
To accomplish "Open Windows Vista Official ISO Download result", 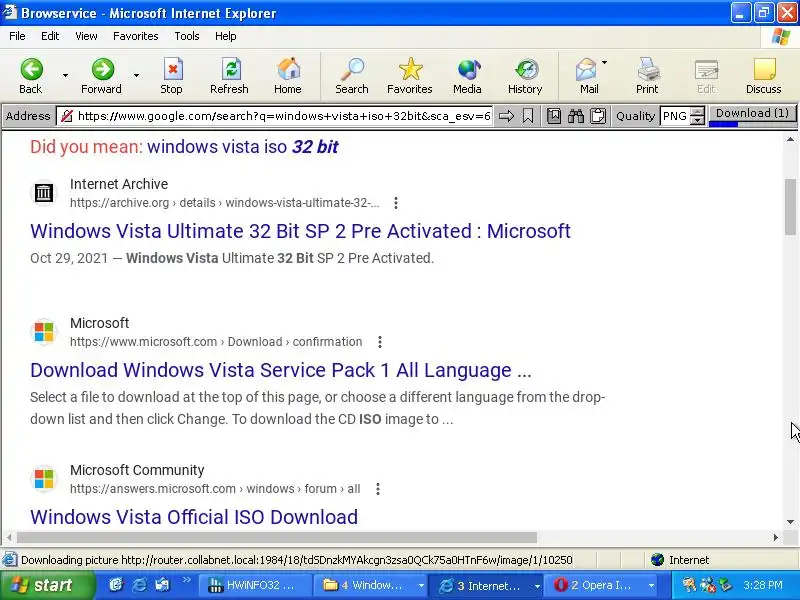I will tap(194, 517).
